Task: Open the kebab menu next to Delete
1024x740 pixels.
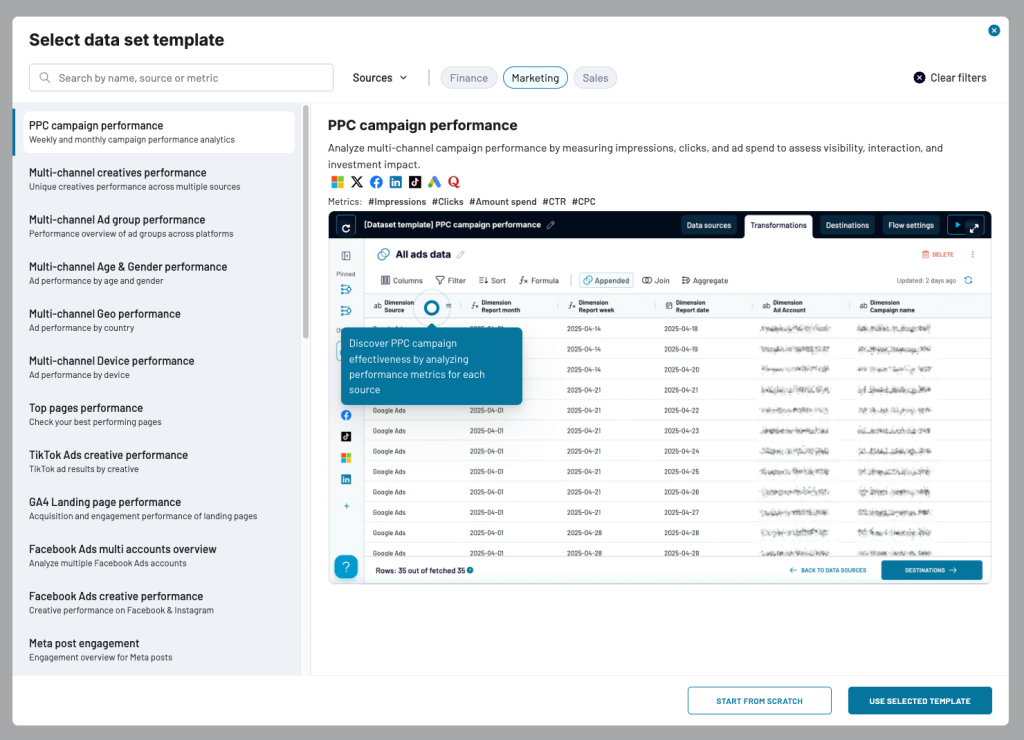Action: 973,254
